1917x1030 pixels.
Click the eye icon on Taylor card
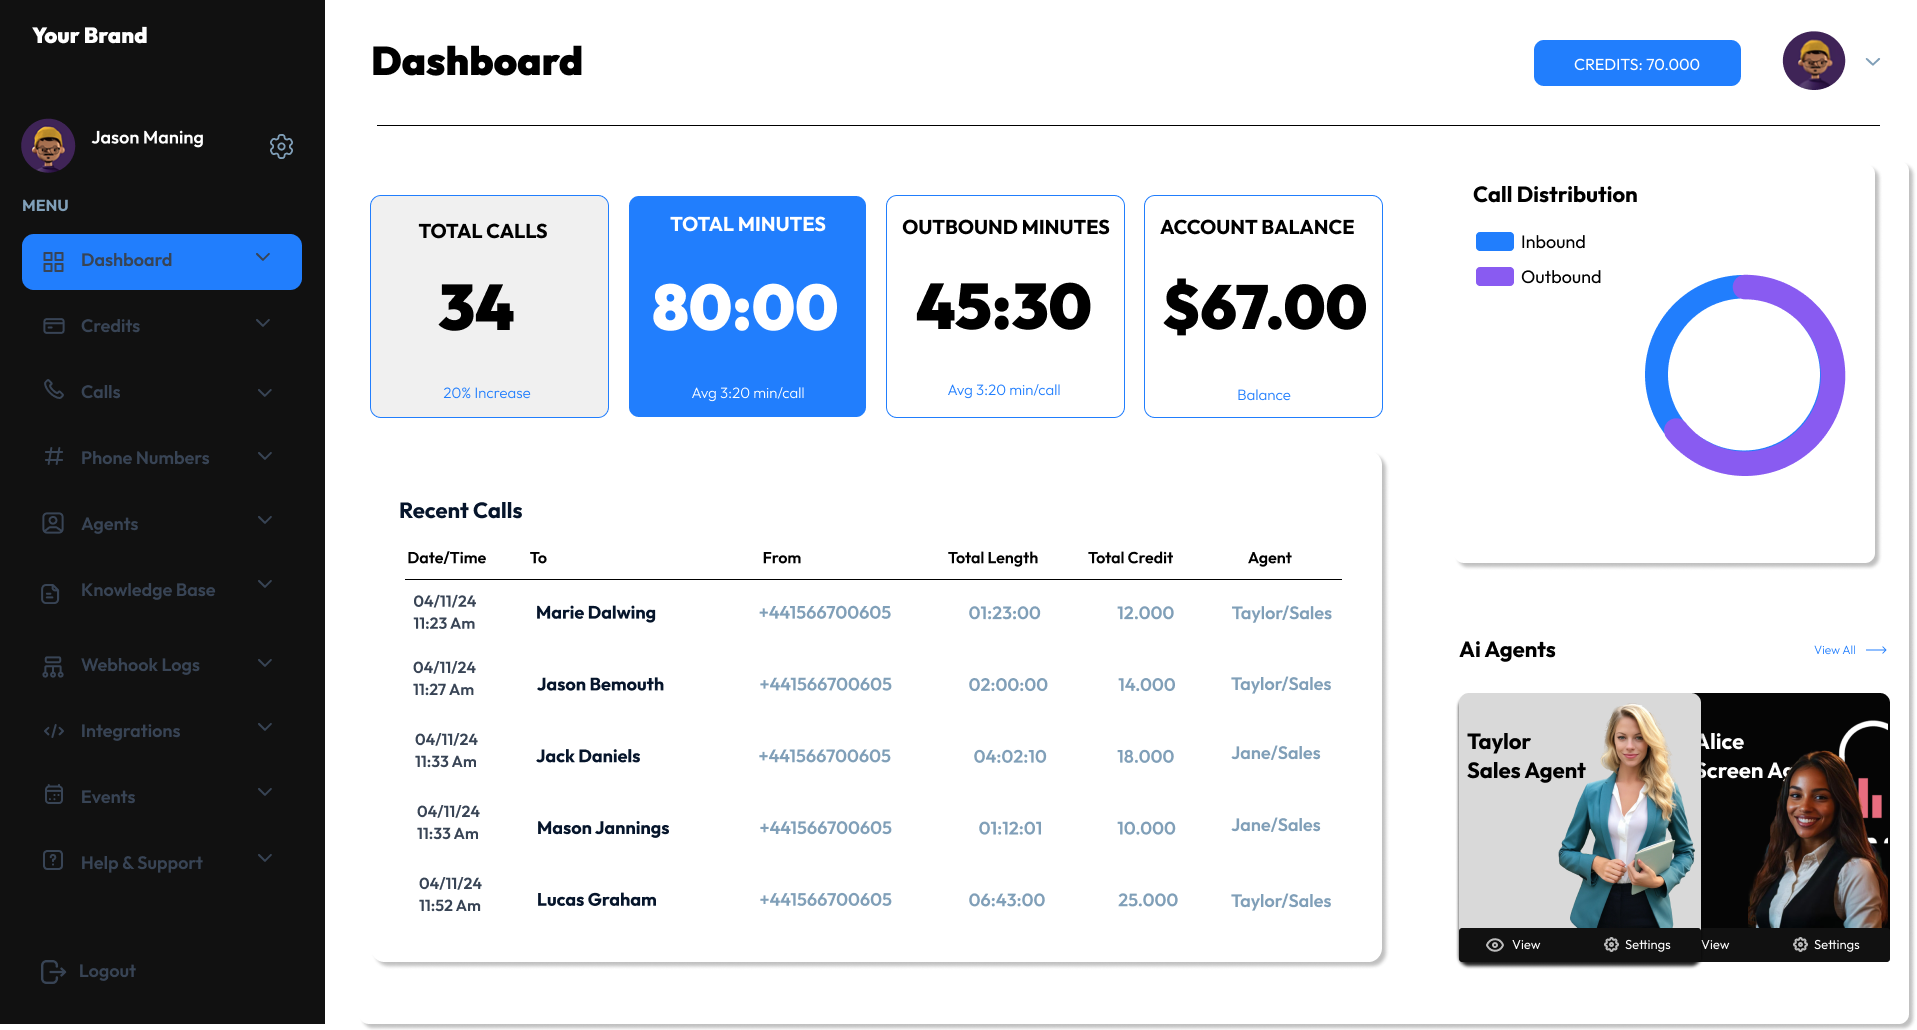(1495, 945)
